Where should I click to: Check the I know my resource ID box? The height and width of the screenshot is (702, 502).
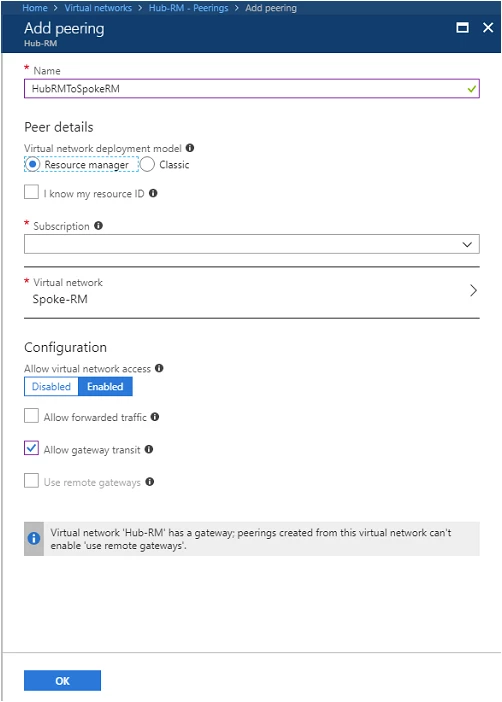click(x=31, y=192)
